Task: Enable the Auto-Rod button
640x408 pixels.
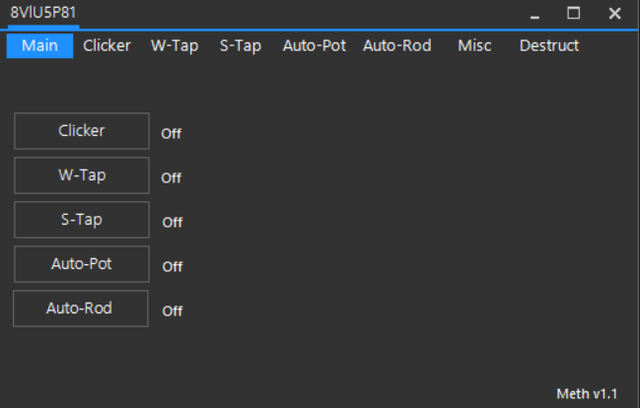Action: coord(80,308)
